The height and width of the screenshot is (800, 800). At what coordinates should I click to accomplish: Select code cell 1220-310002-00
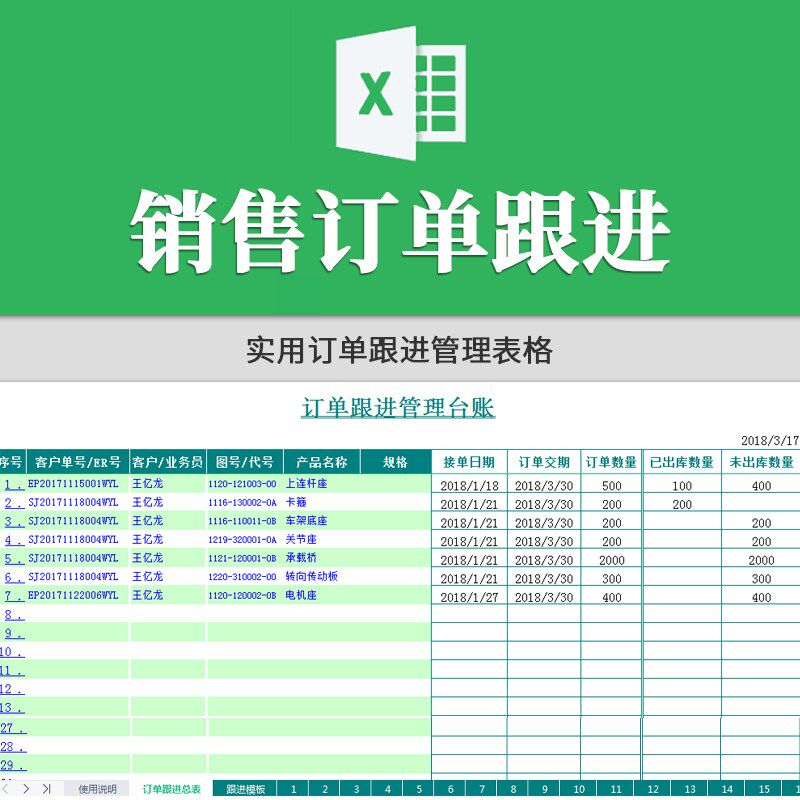coord(242,577)
